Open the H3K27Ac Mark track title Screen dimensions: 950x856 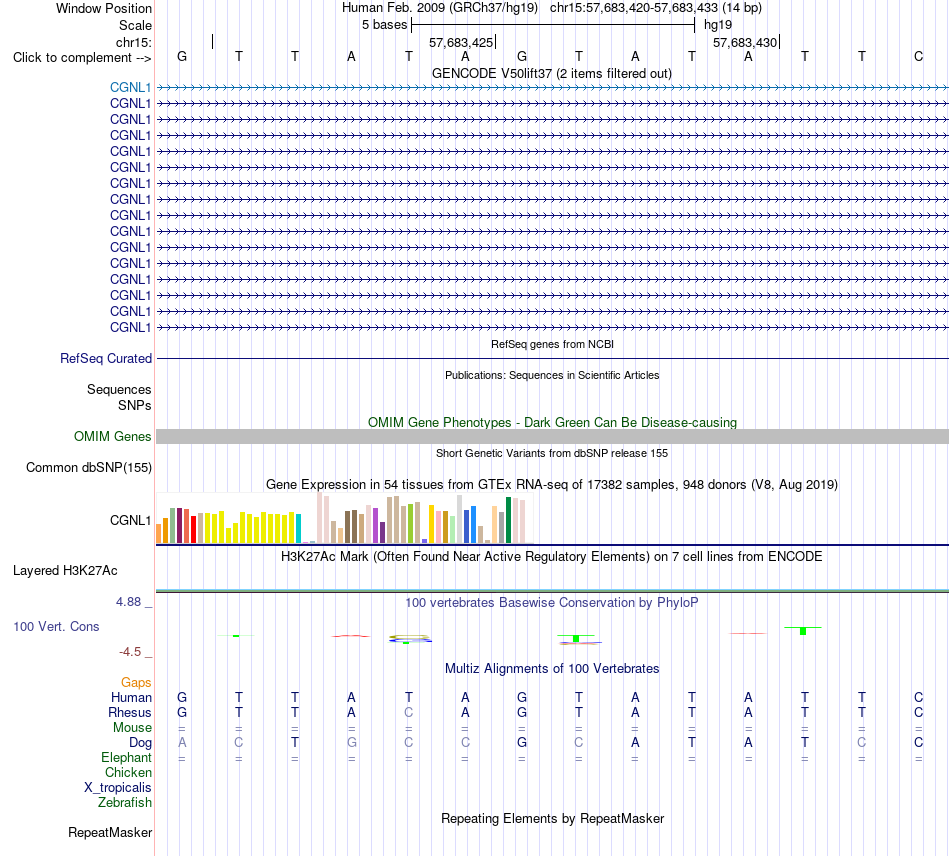point(551,557)
